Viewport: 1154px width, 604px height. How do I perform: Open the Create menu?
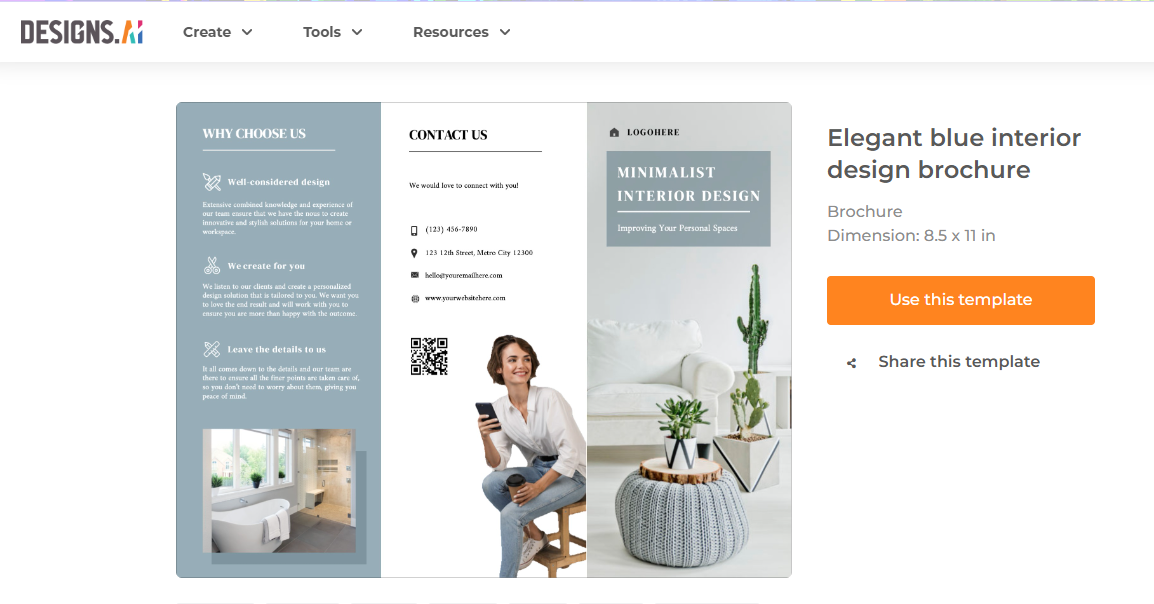208,31
